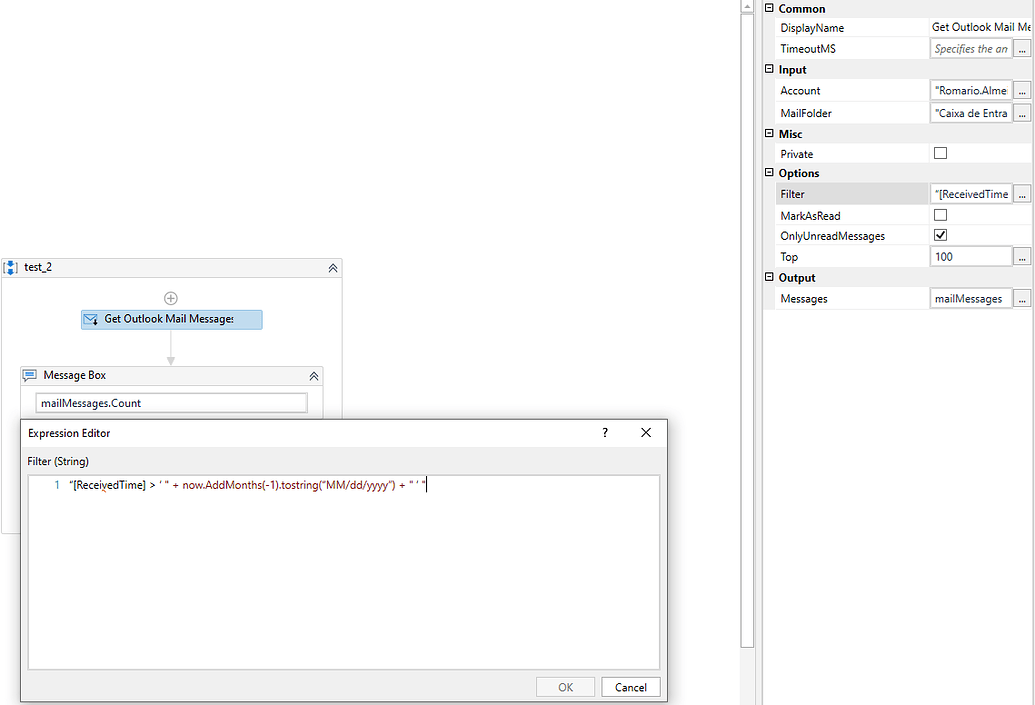Click the MailFolder property label
Viewport: 1035px width, 705px height.
(x=806, y=114)
